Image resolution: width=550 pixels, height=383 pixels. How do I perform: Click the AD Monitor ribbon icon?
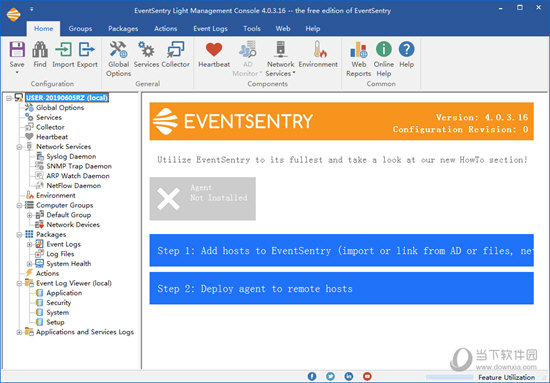point(248,49)
